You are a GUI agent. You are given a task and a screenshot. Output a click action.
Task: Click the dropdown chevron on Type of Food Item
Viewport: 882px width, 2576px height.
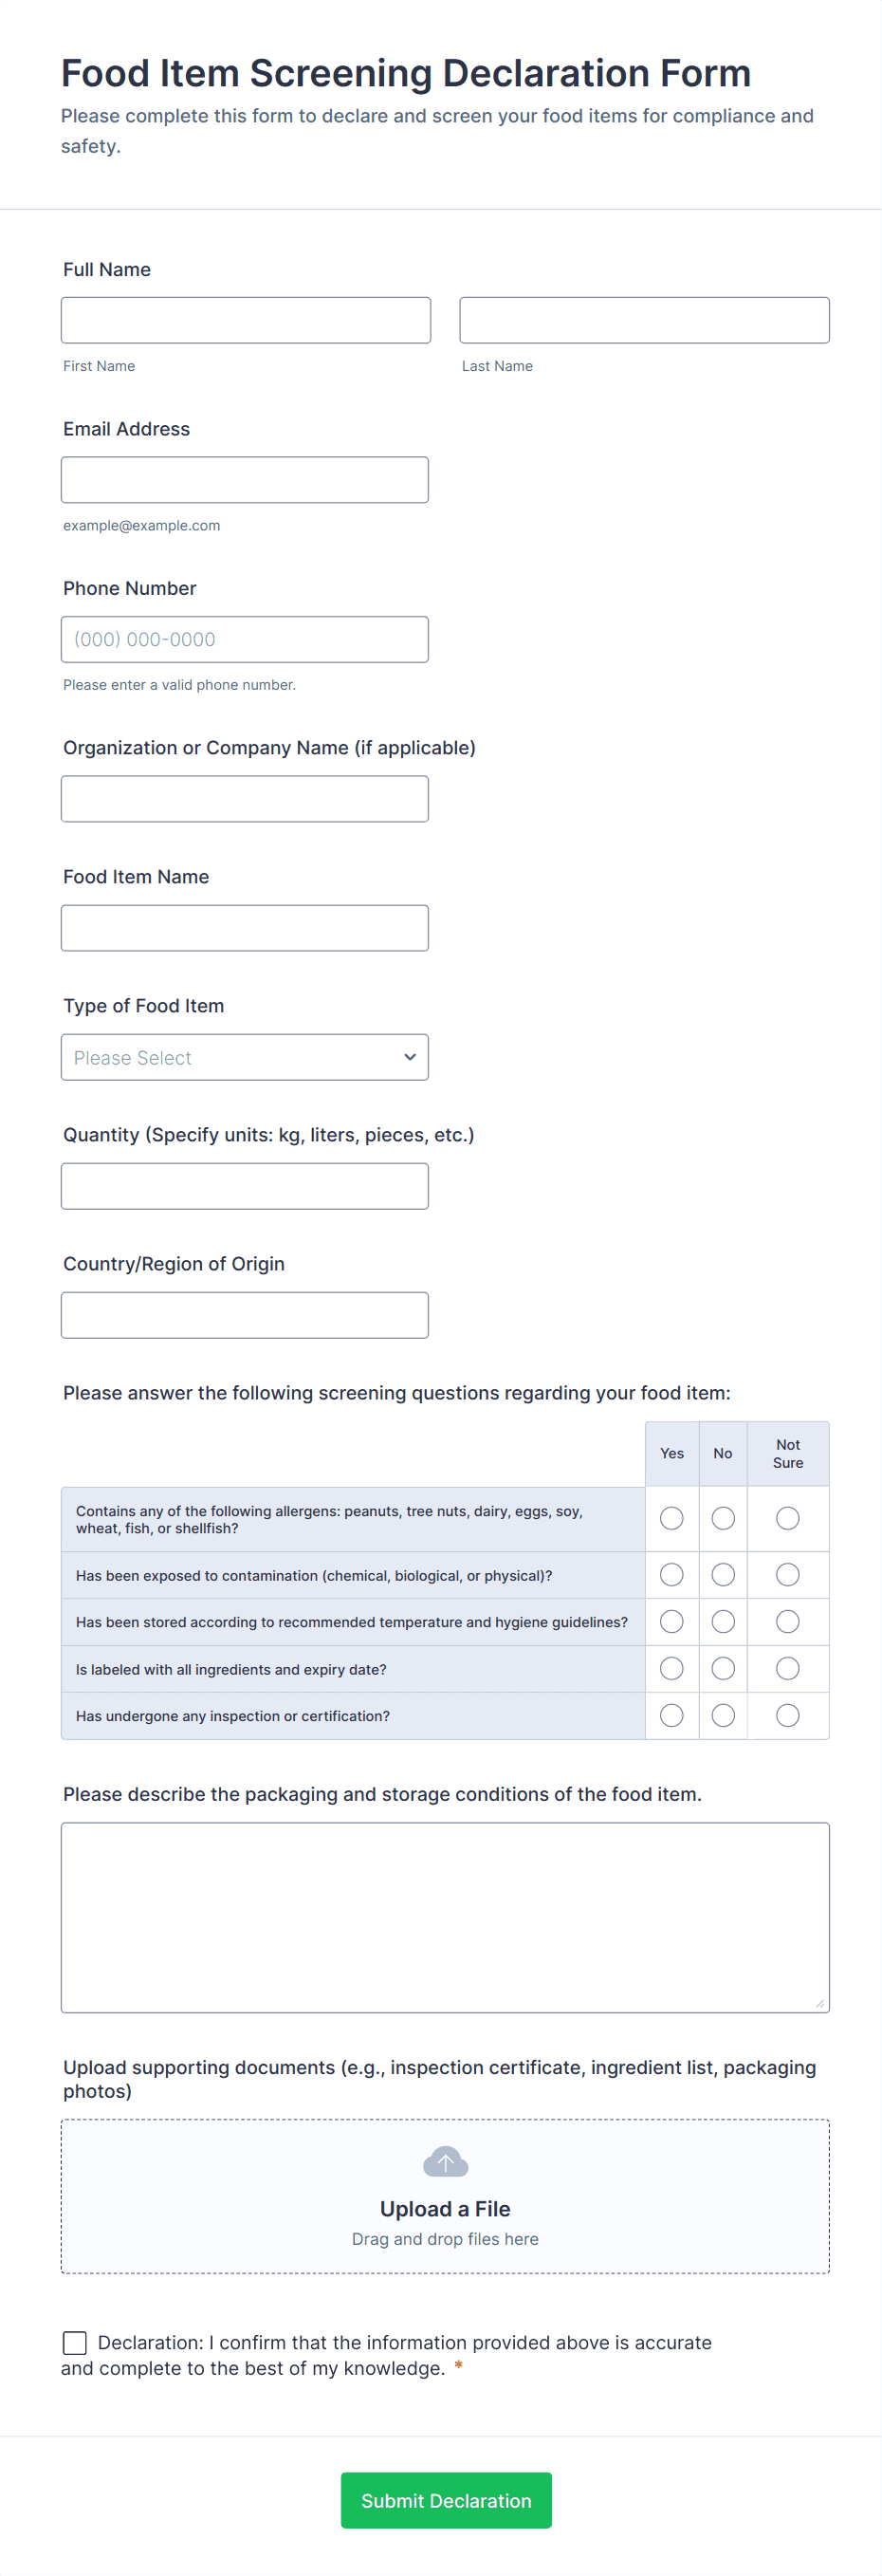(409, 1057)
